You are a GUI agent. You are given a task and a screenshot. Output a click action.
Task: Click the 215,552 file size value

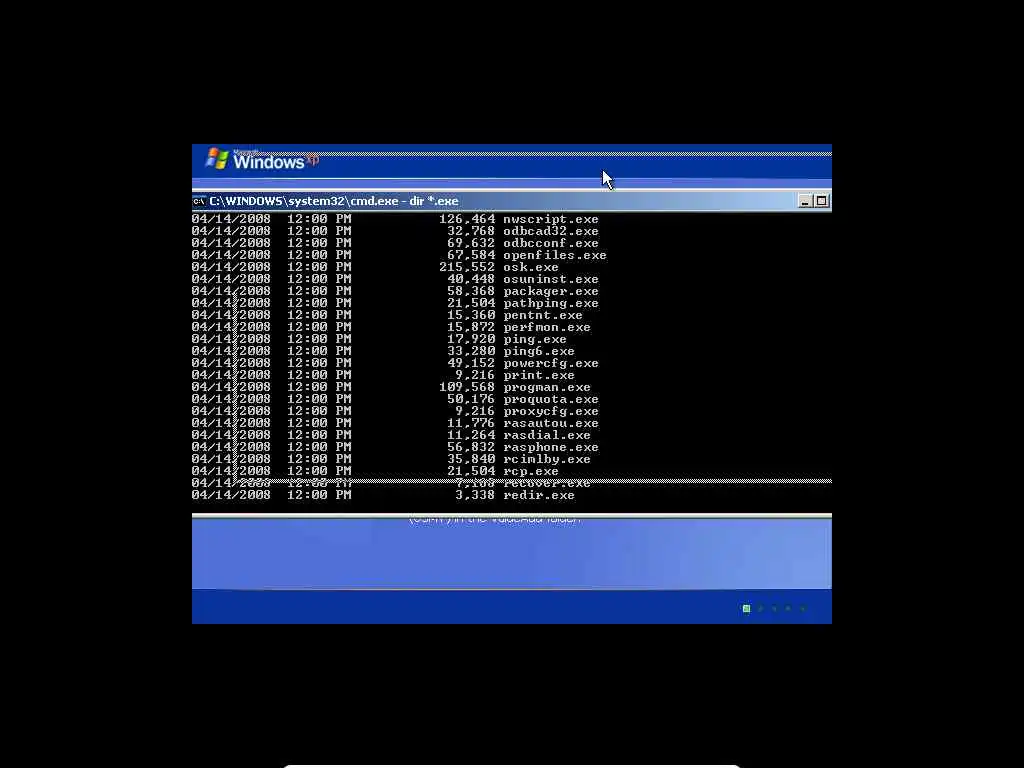coord(467,267)
